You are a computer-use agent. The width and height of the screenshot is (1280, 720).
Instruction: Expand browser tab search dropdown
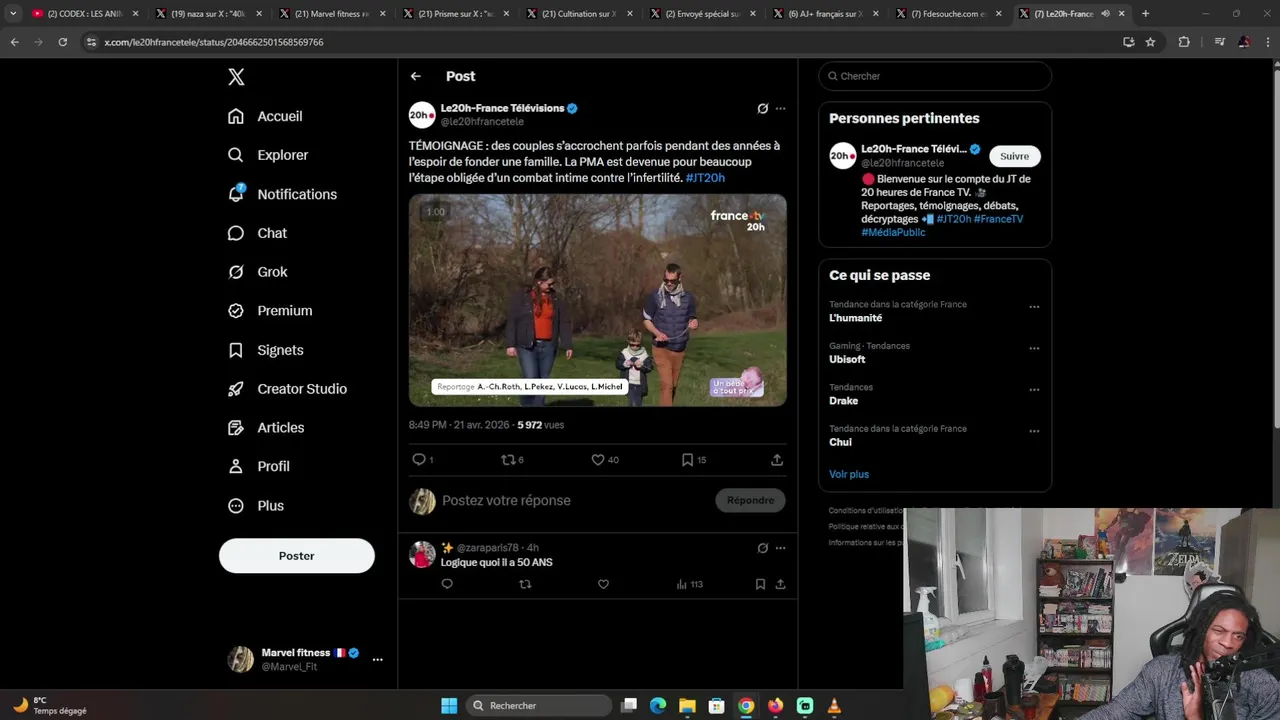click(x=13, y=14)
